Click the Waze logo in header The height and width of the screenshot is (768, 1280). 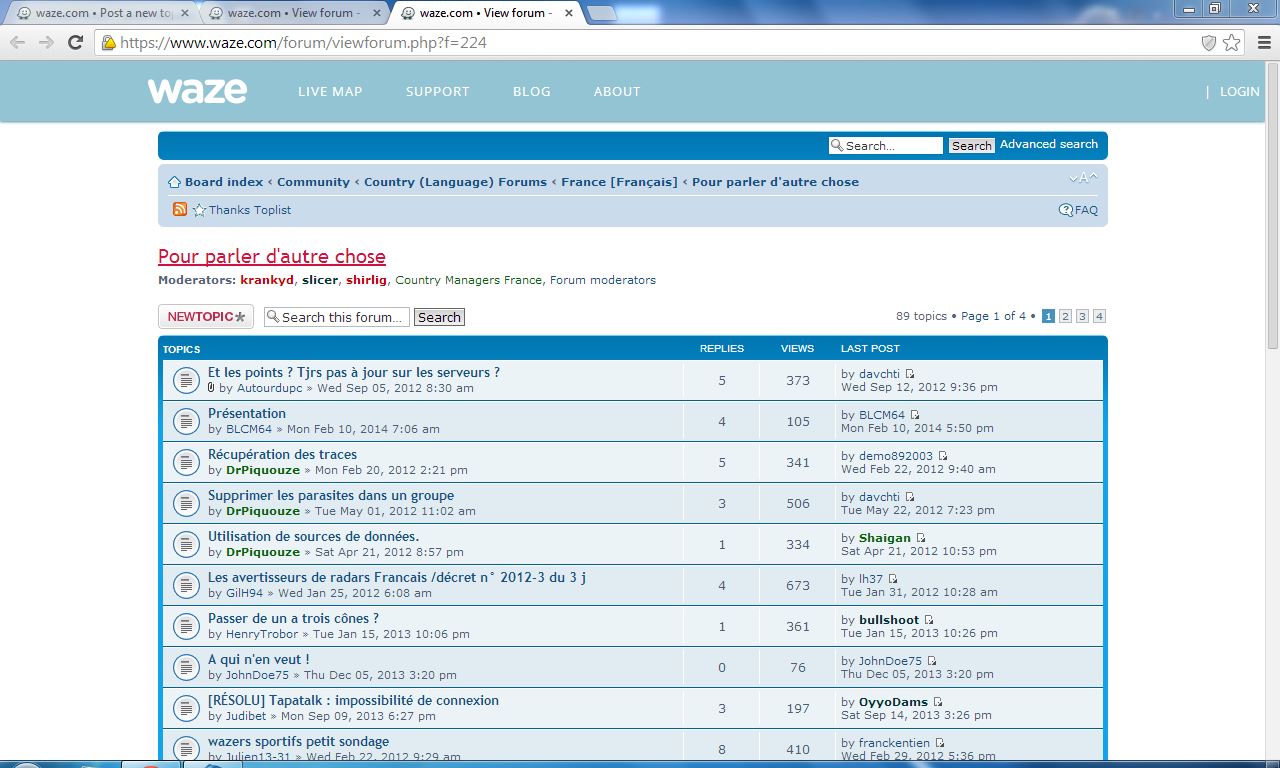point(197,91)
